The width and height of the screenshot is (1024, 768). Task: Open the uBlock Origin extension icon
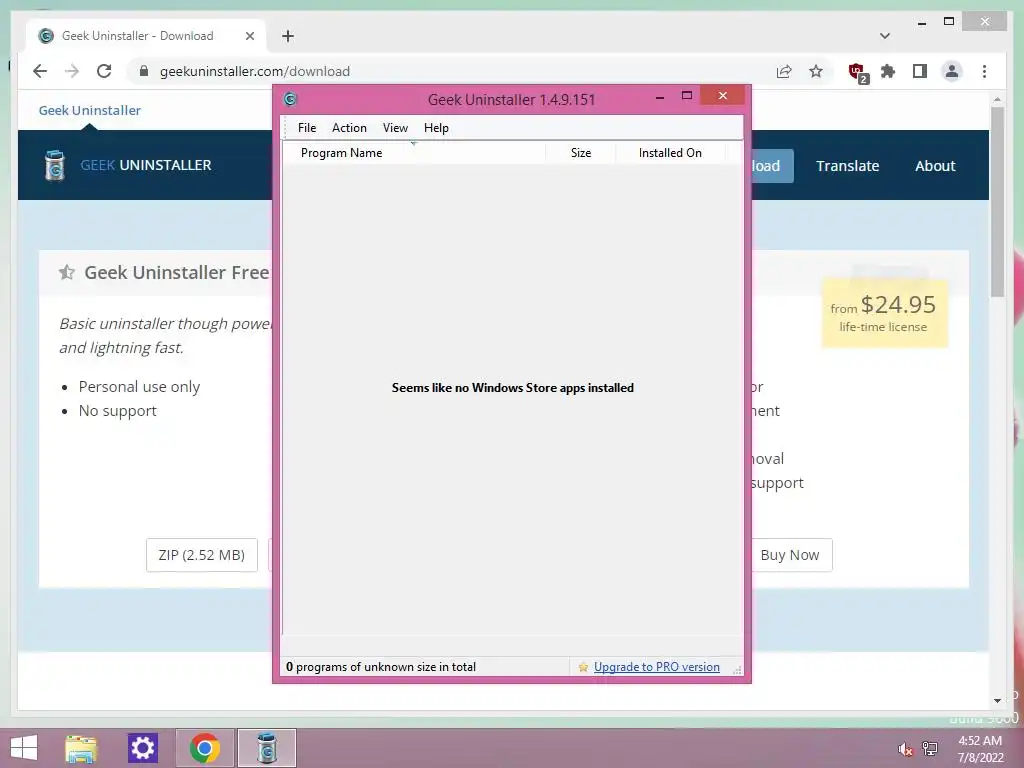tap(857, 72)
